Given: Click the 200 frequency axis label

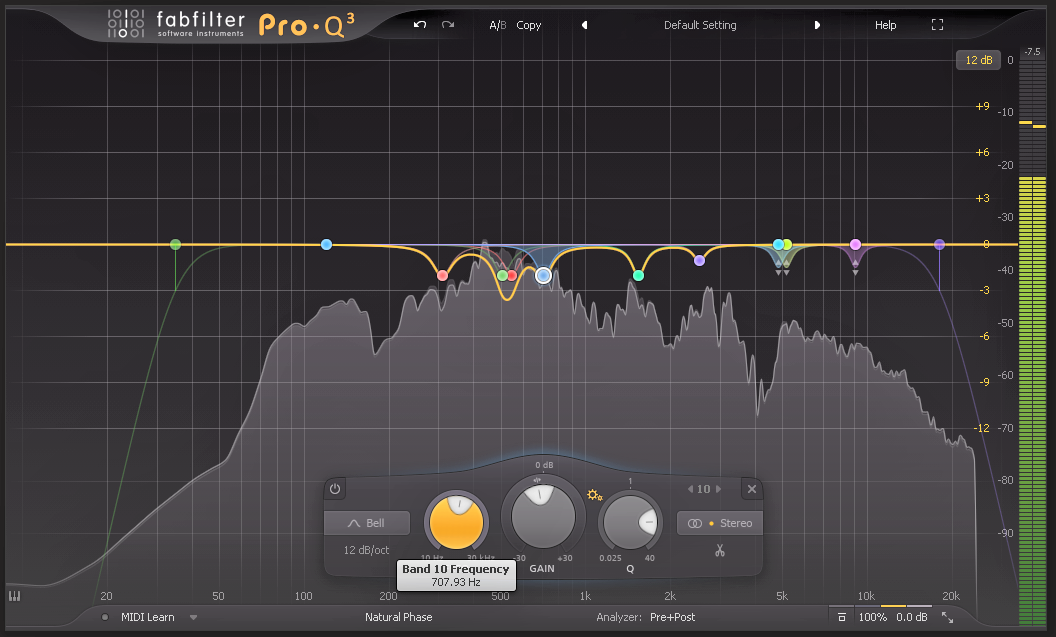Looking at the screenshot, I should click(389, 596).
